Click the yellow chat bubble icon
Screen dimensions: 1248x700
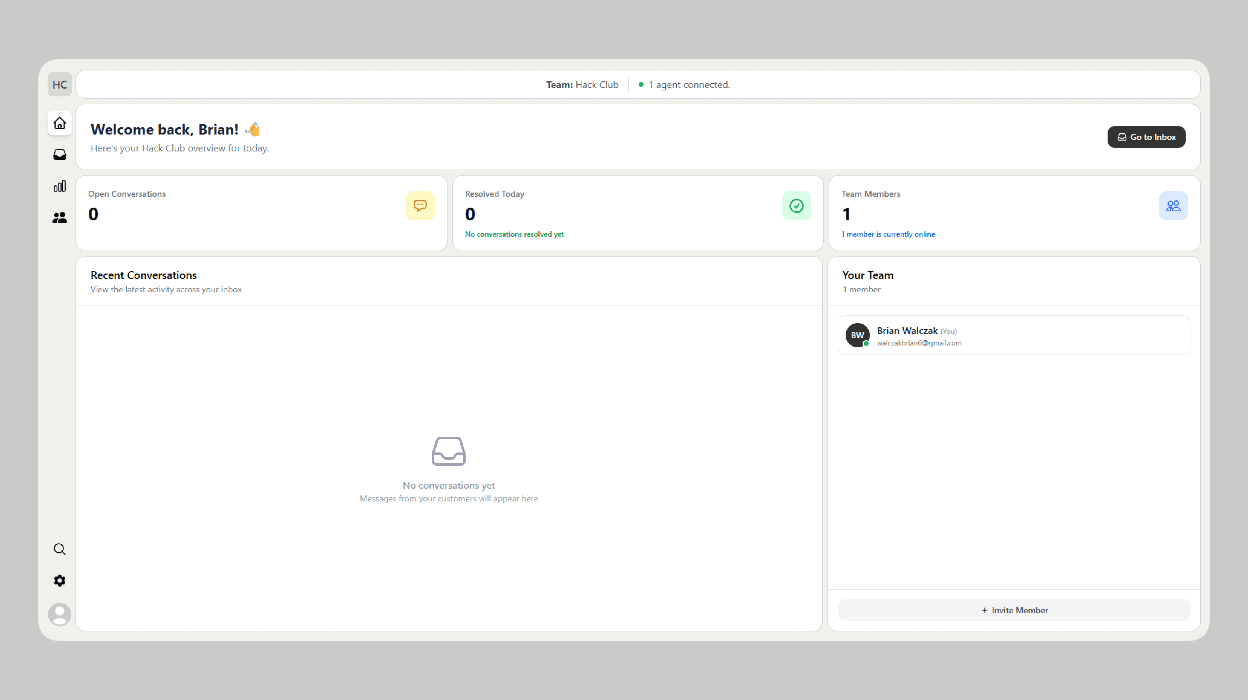point(420,205)
